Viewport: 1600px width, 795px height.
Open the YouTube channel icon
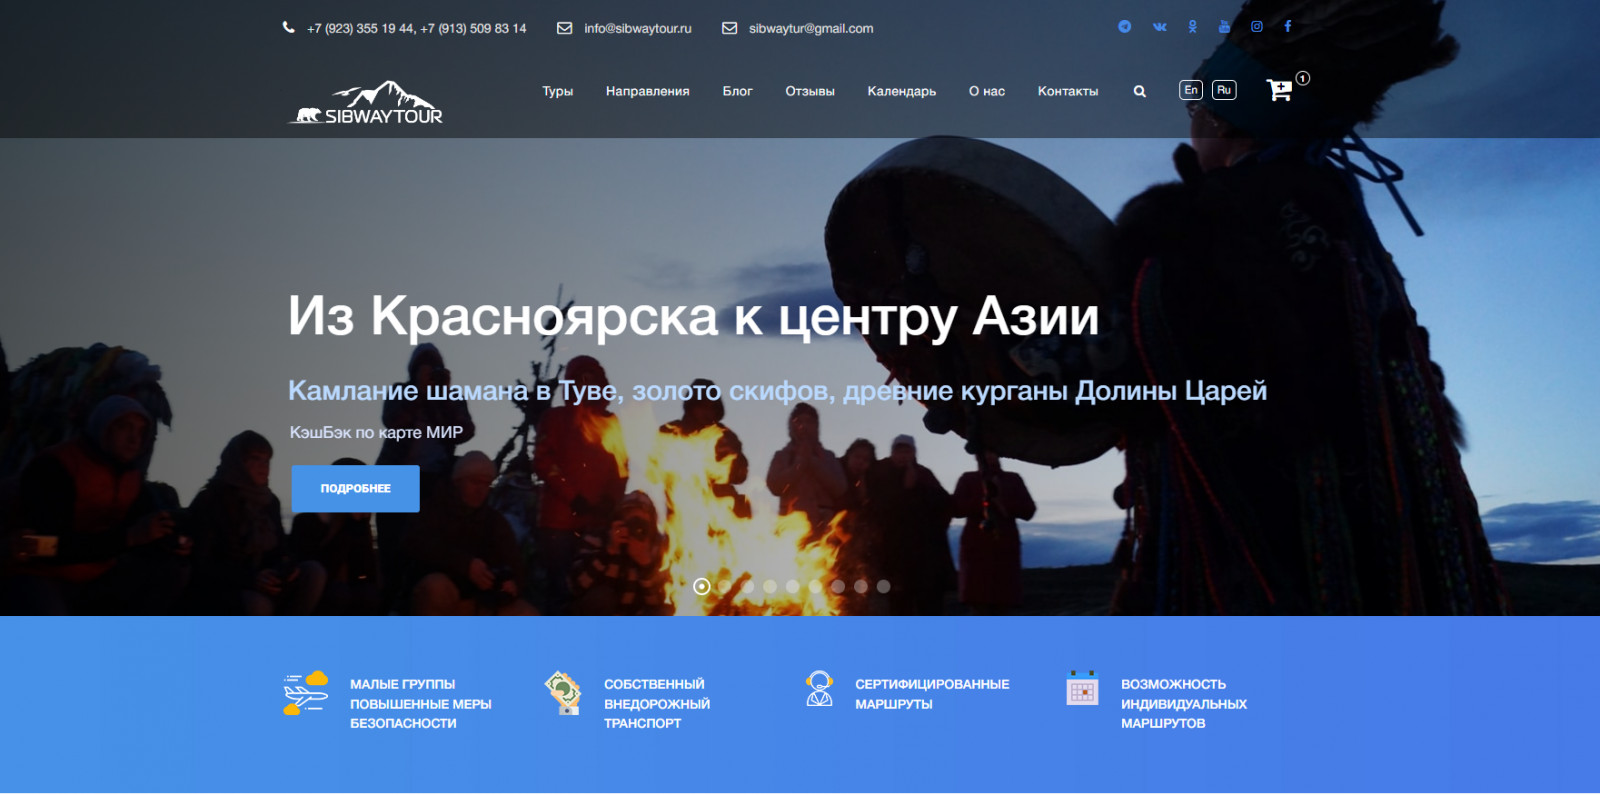point(1224,27)
